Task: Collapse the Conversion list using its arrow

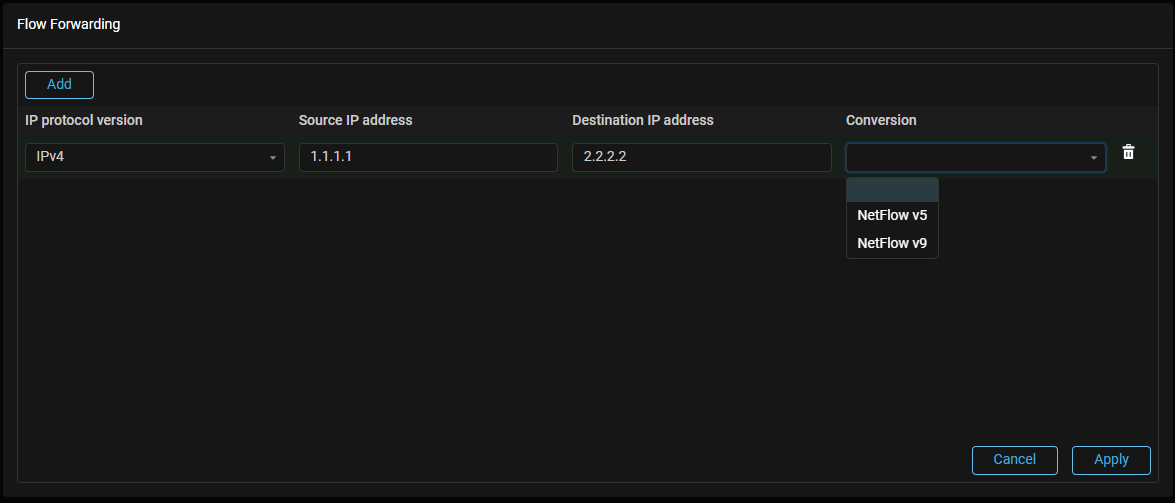Action: 1093,158
